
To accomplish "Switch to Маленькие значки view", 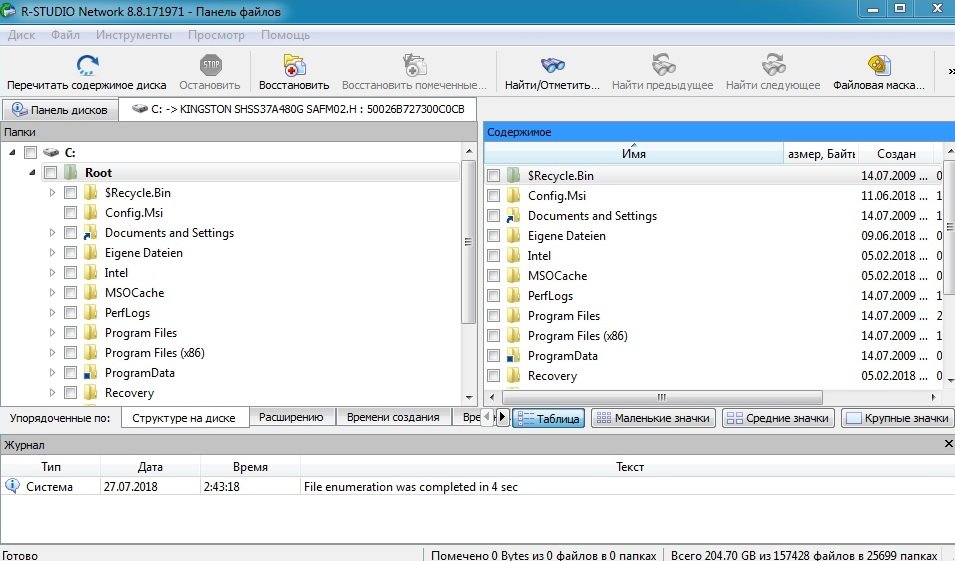I will point(654,418).
